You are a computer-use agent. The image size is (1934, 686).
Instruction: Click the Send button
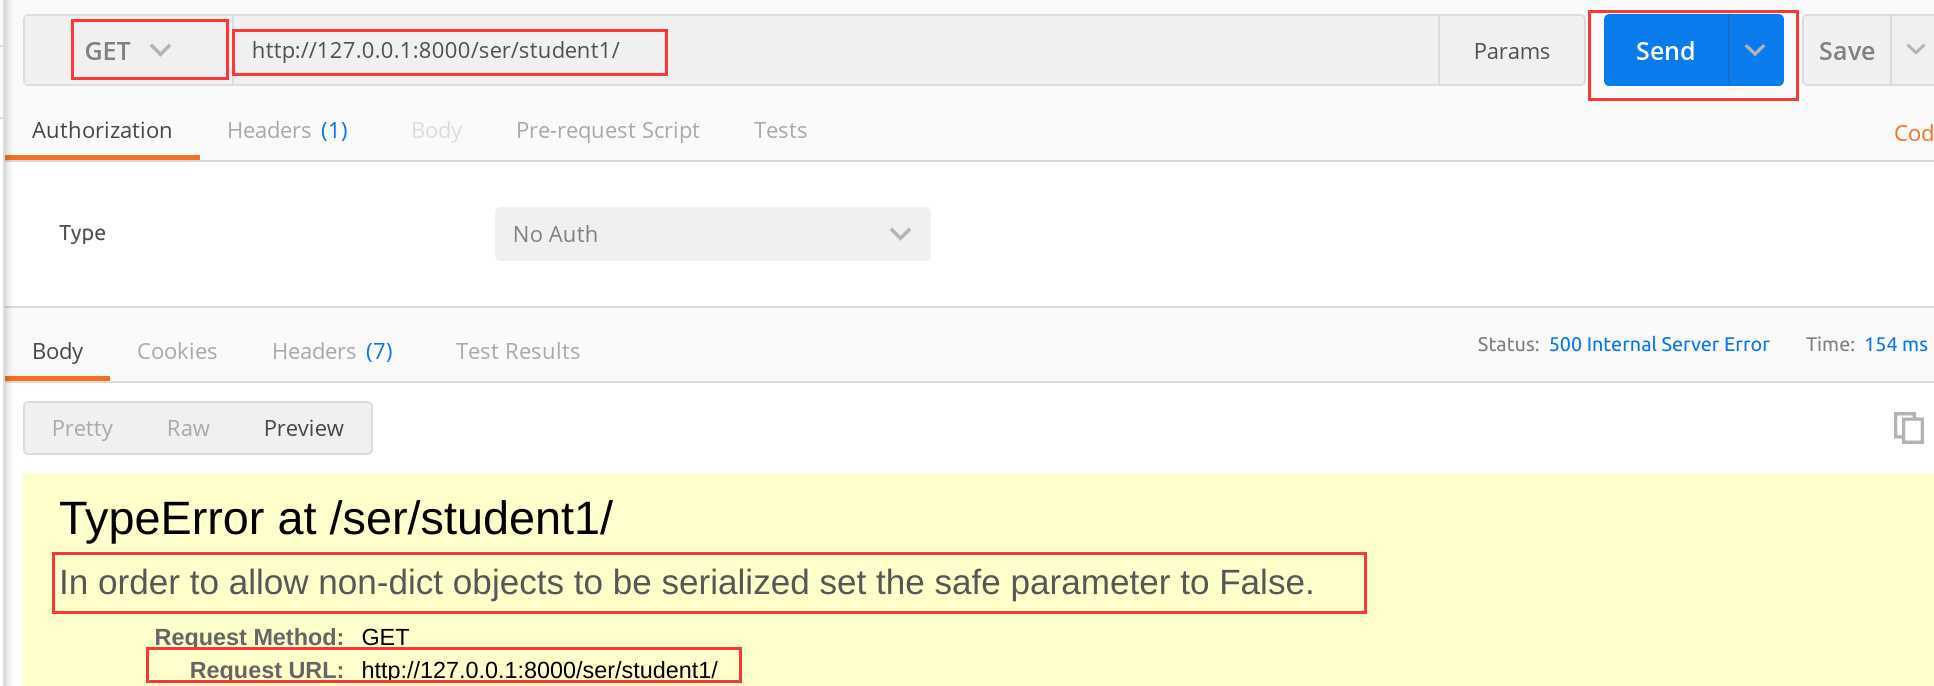[1665, 50]
